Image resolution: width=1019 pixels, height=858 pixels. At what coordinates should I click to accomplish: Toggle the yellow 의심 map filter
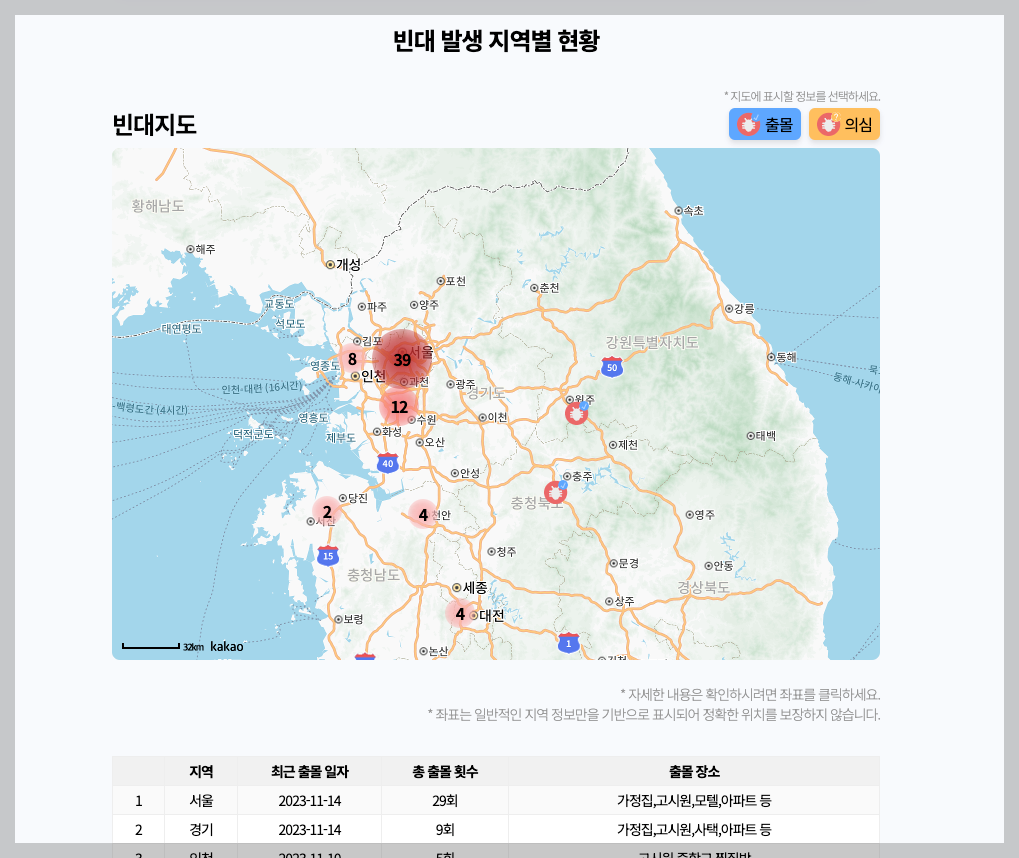coord(844,124)
